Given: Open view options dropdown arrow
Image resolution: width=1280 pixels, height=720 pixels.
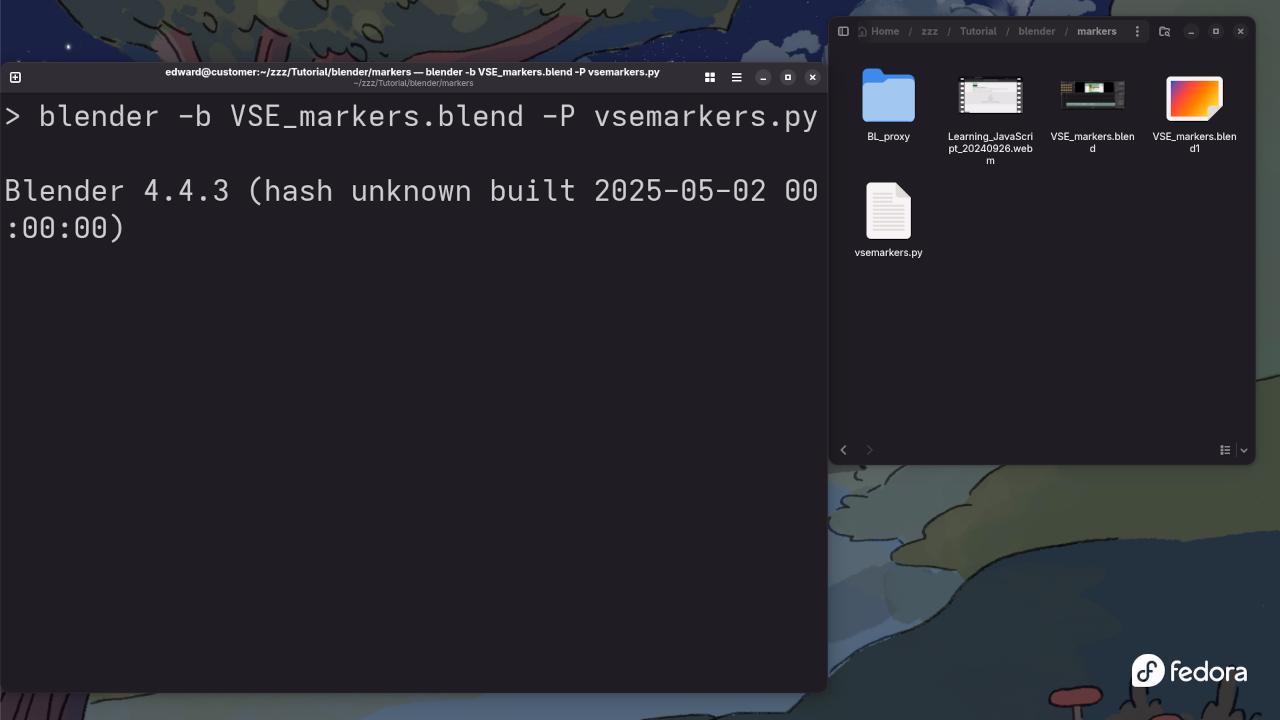Looking at the screenshot, I should coord(1244,450).
